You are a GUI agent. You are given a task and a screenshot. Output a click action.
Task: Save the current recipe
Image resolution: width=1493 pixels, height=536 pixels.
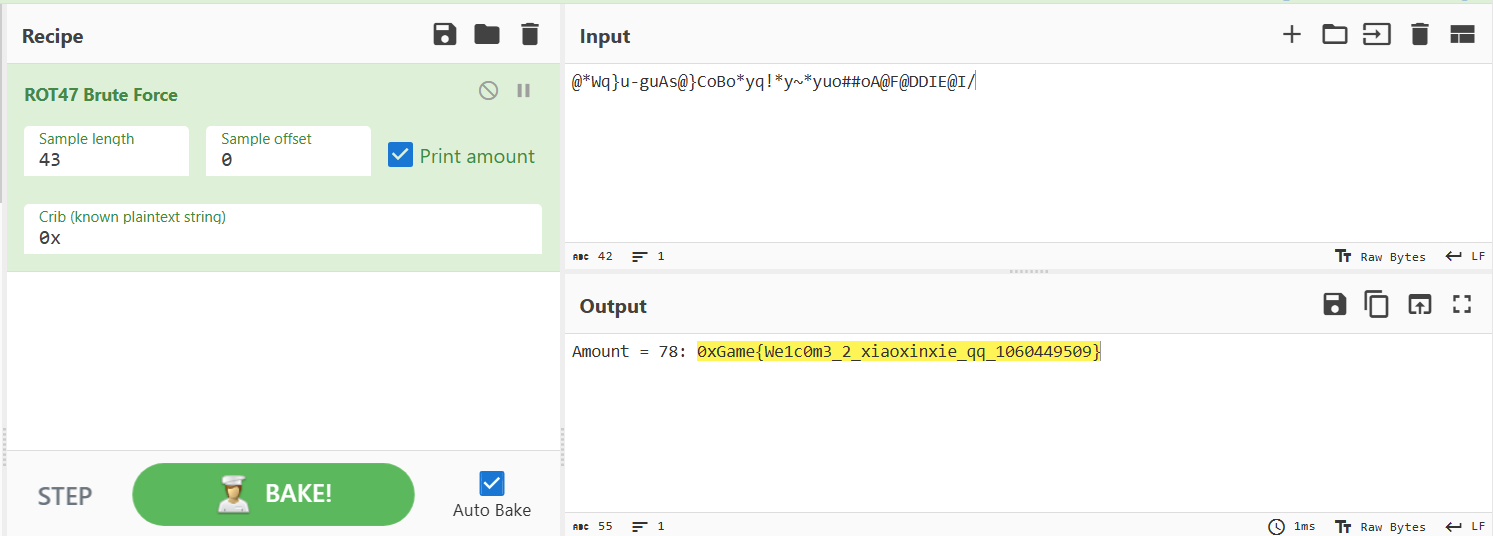pos(445,35)
